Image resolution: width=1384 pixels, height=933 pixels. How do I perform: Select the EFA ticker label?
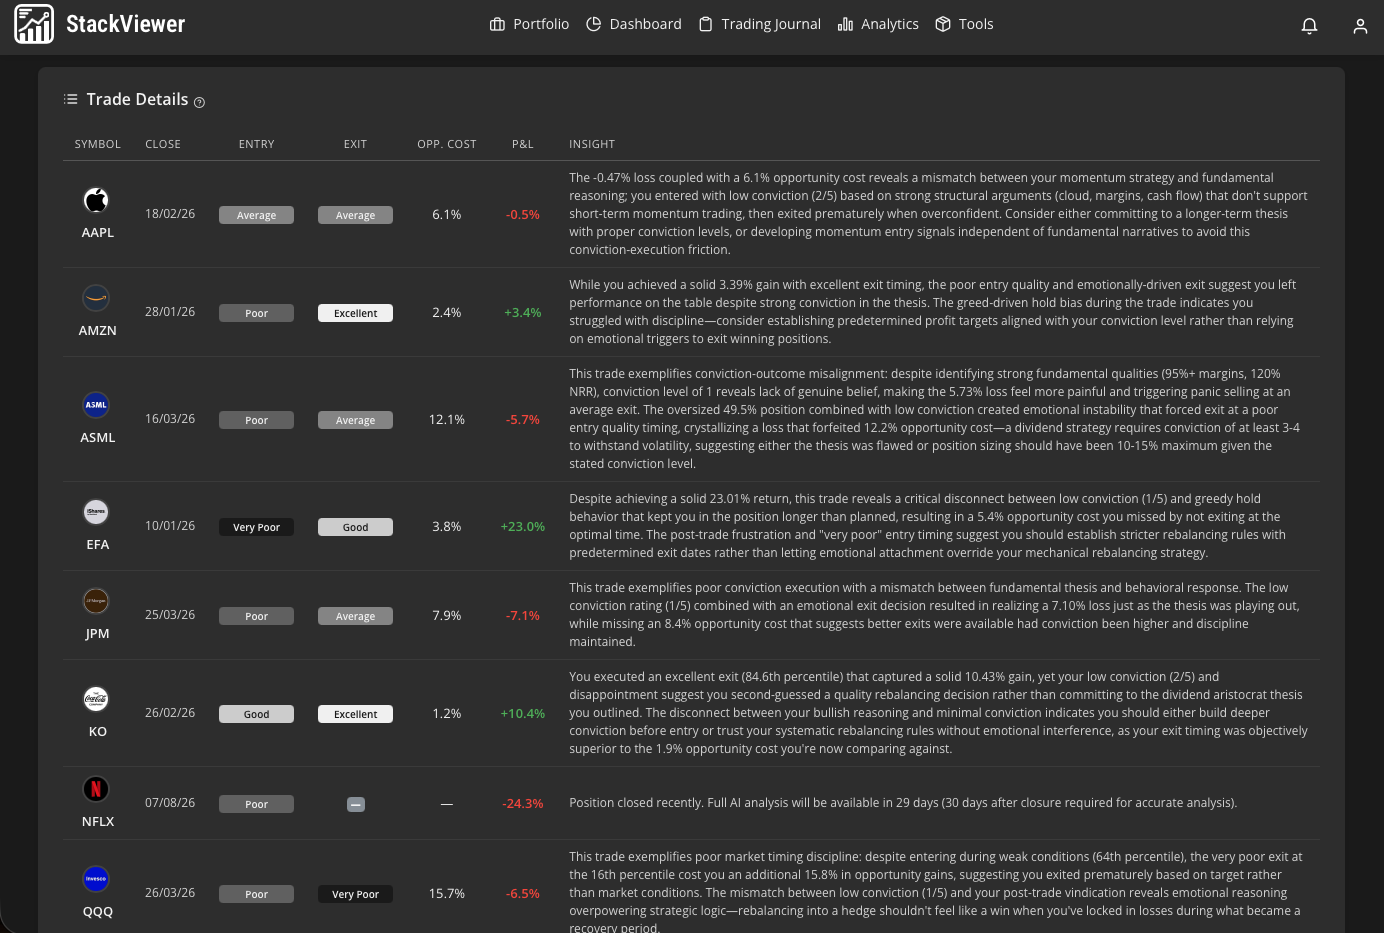(98, 544)
